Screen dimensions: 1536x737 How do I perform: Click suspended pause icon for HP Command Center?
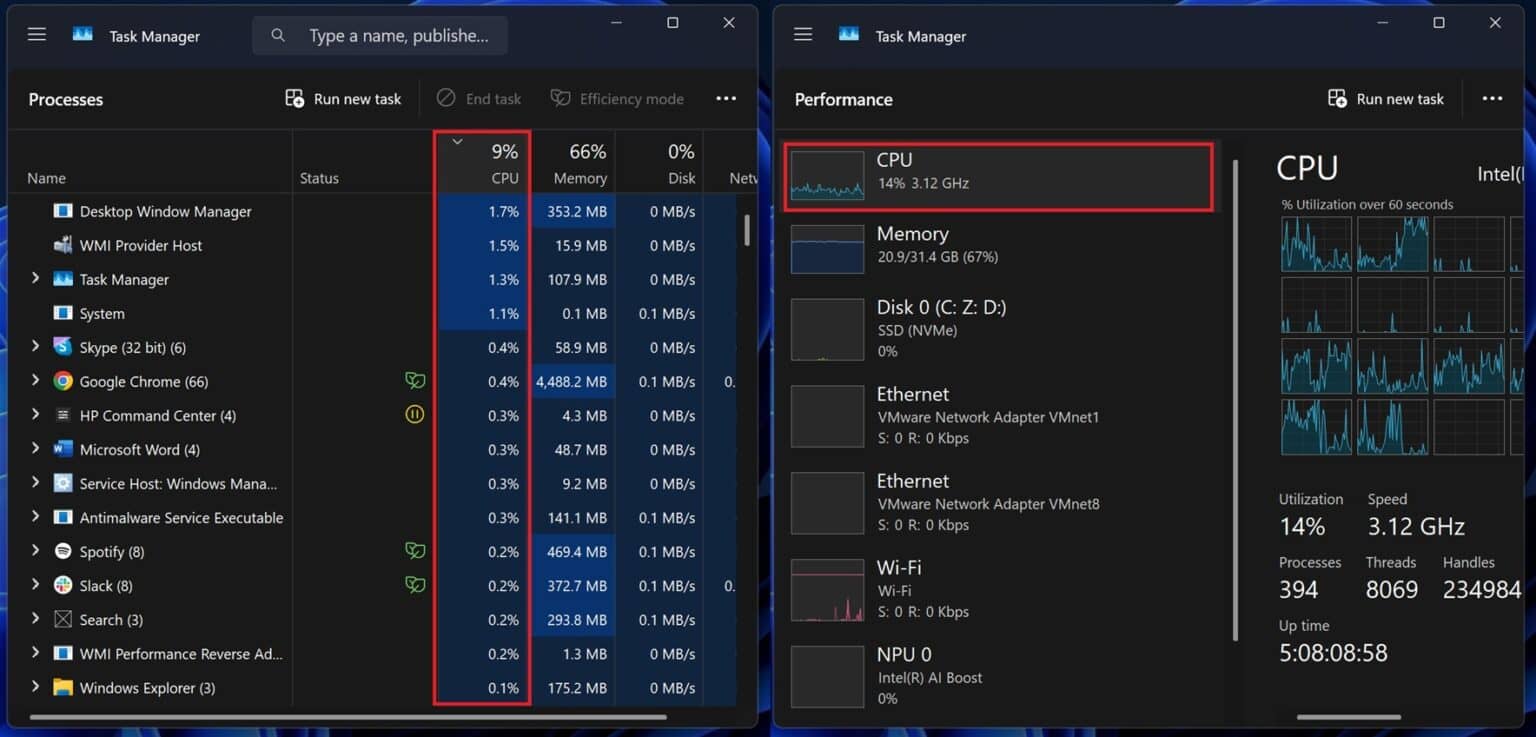click(415, 414)
